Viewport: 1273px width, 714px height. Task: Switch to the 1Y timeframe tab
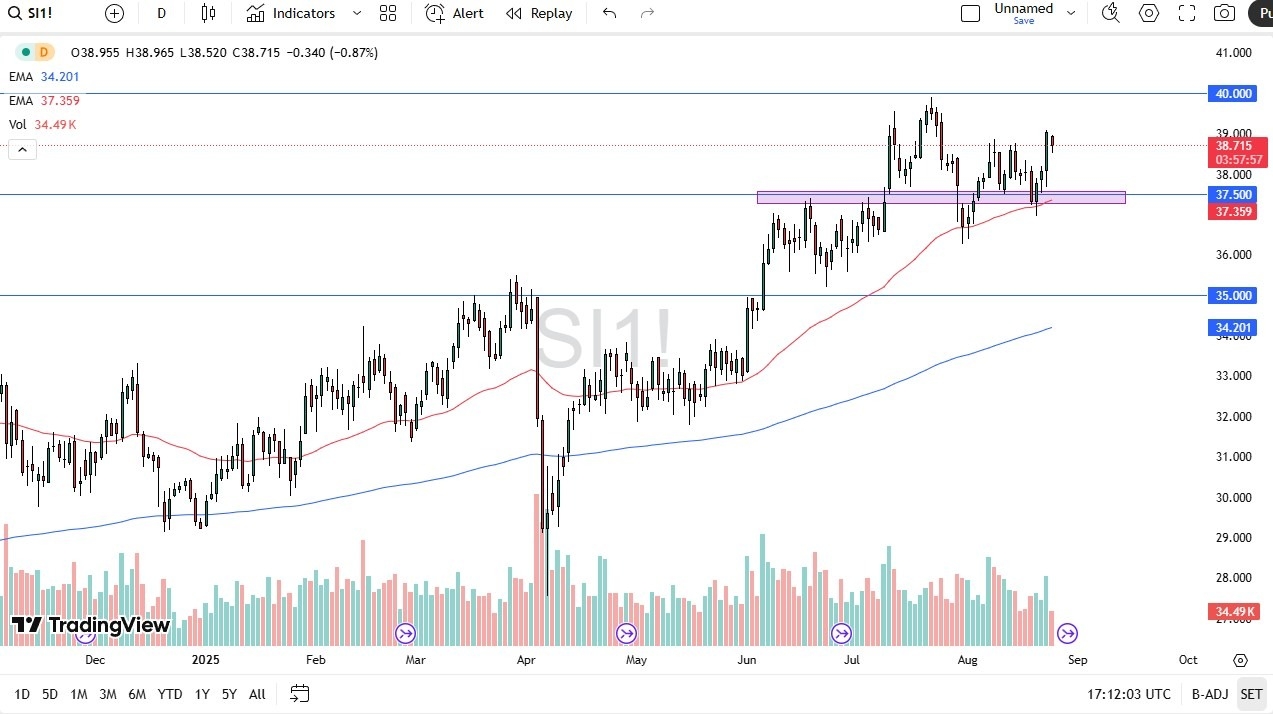(201, 693)
